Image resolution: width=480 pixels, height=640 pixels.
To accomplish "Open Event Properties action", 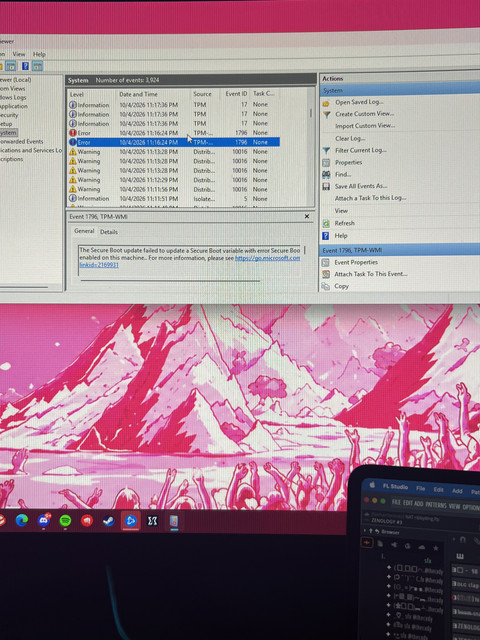I will pos(356,262).
